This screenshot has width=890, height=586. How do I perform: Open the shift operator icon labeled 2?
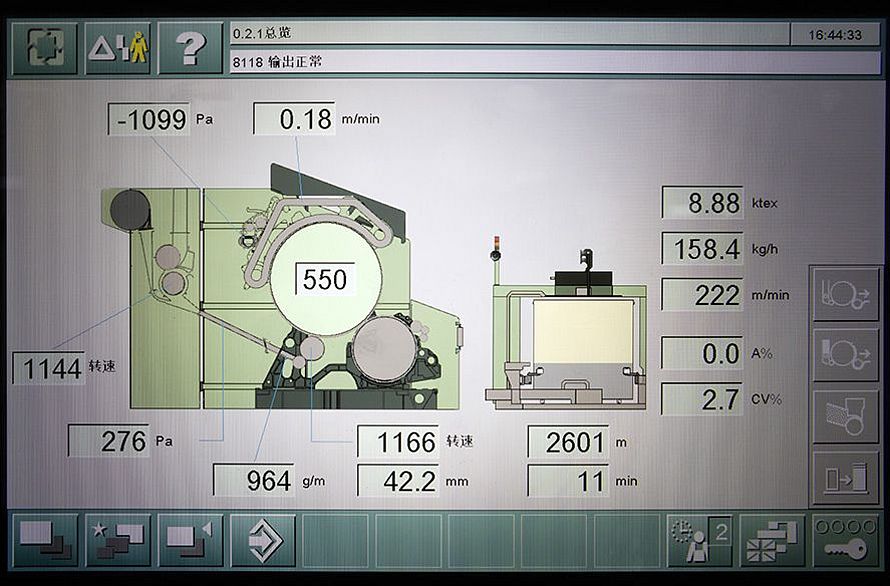pyautogui.click(x=699, y=540)
